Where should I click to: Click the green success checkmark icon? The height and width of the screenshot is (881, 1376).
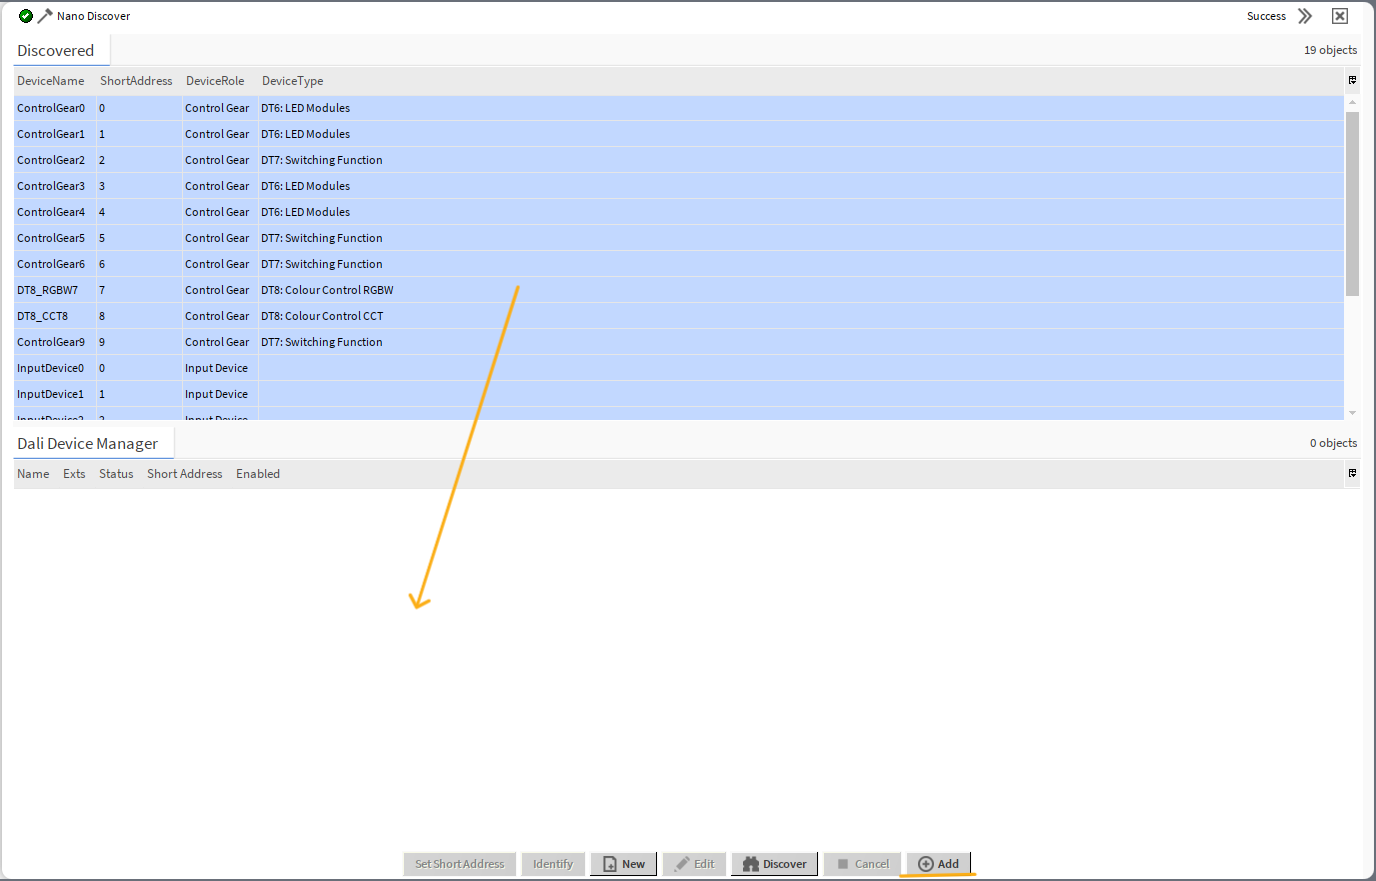coord(26,16)
